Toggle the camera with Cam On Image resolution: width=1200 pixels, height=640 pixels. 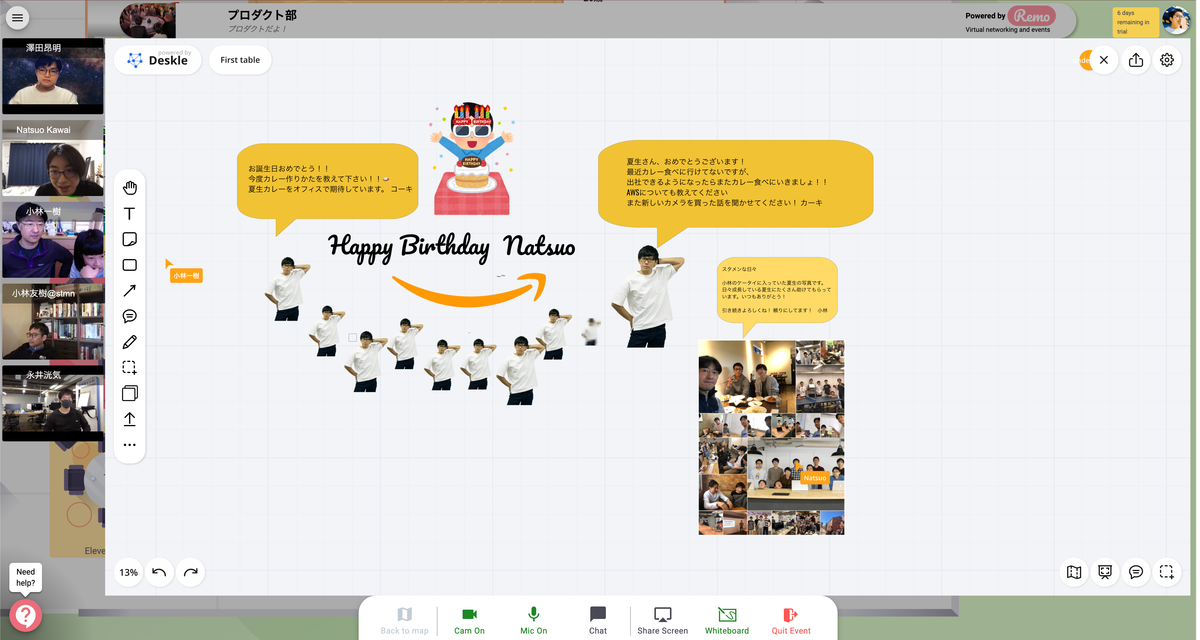[469, 619]
